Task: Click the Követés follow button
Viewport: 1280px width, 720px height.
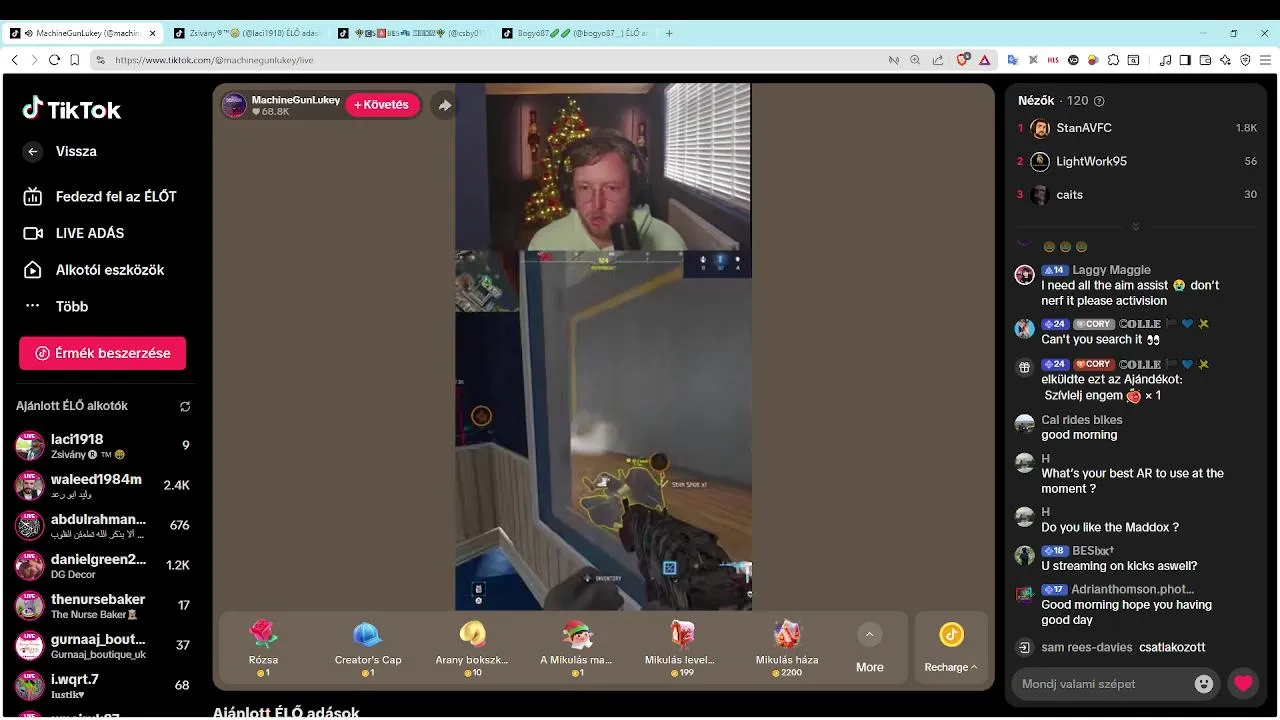Action: pos(382,105)
